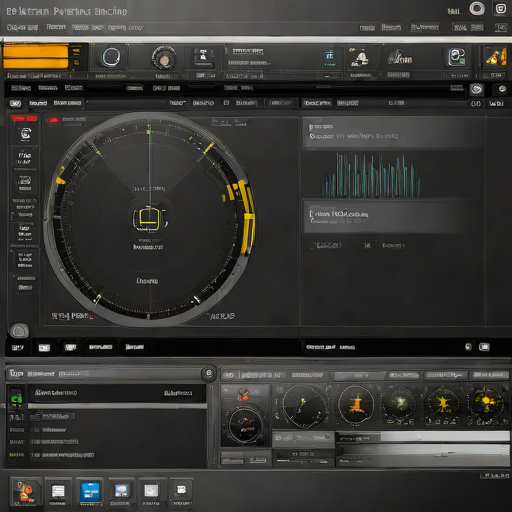
Task: Click the white bell-shaped figure toolbar icon
Action: (x=359, y=57)
